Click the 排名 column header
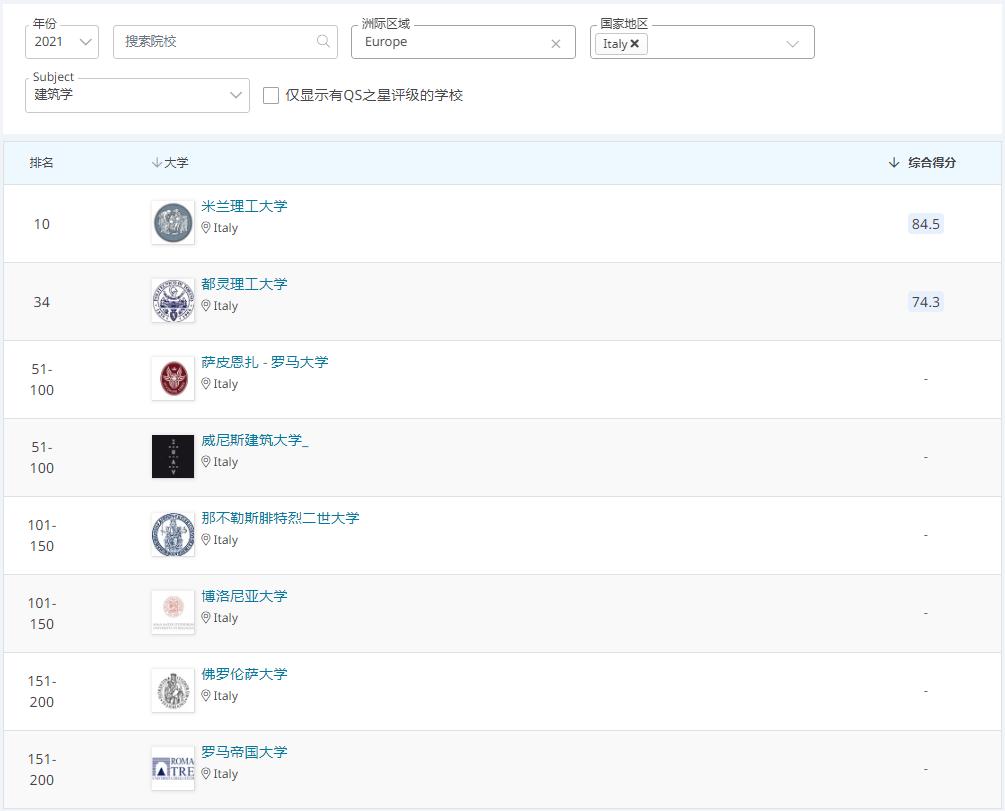 [x=41, y=163]
